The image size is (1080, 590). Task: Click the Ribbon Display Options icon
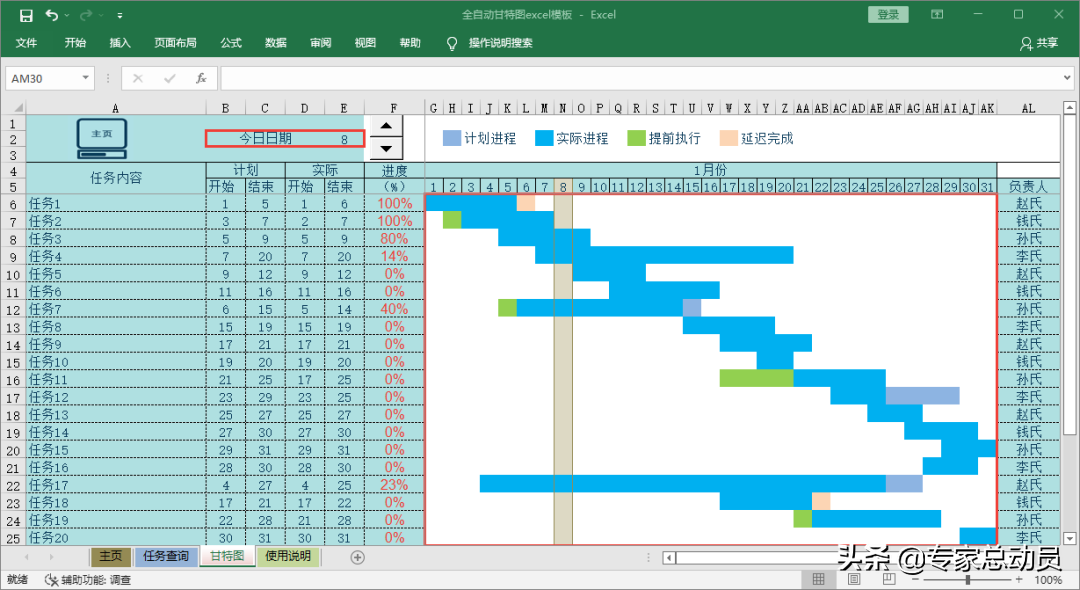click(937, 14)
